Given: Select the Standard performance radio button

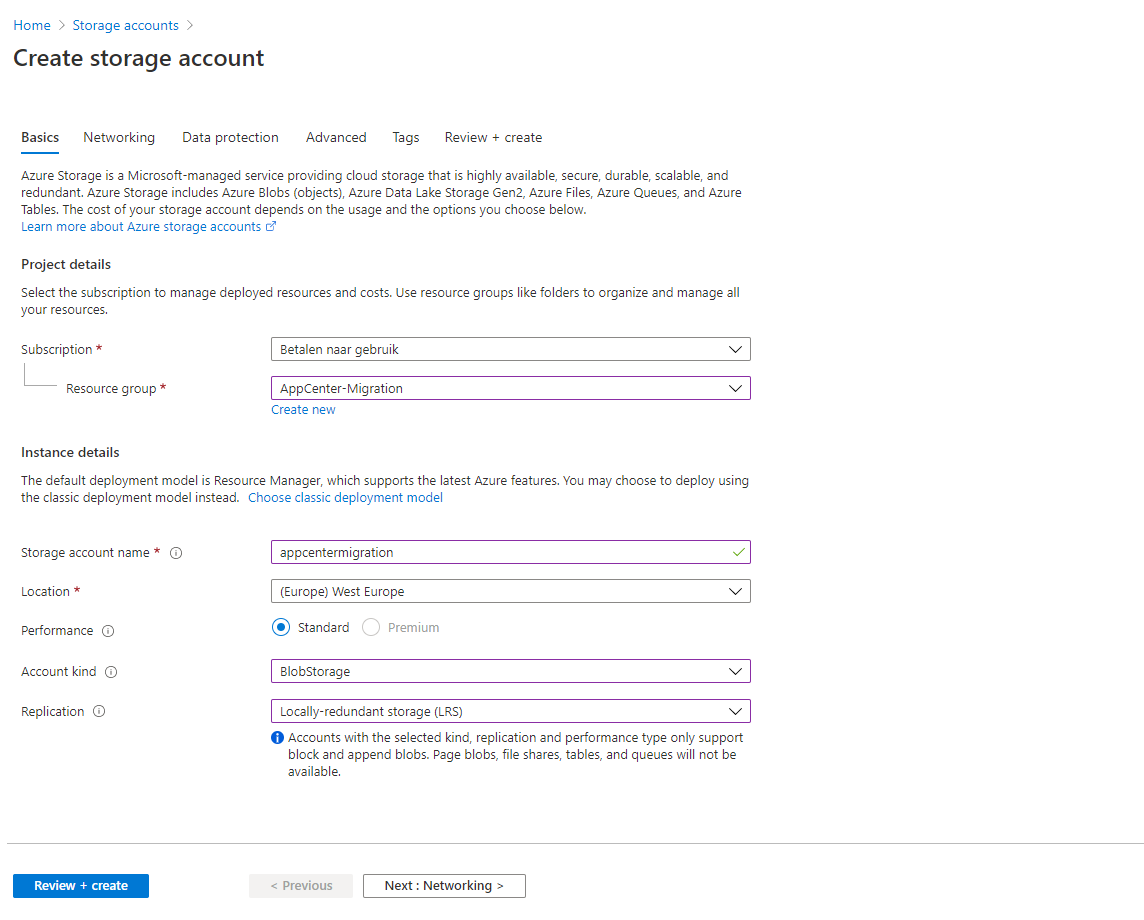Looking at the screenshot, I should coord(281,628).
